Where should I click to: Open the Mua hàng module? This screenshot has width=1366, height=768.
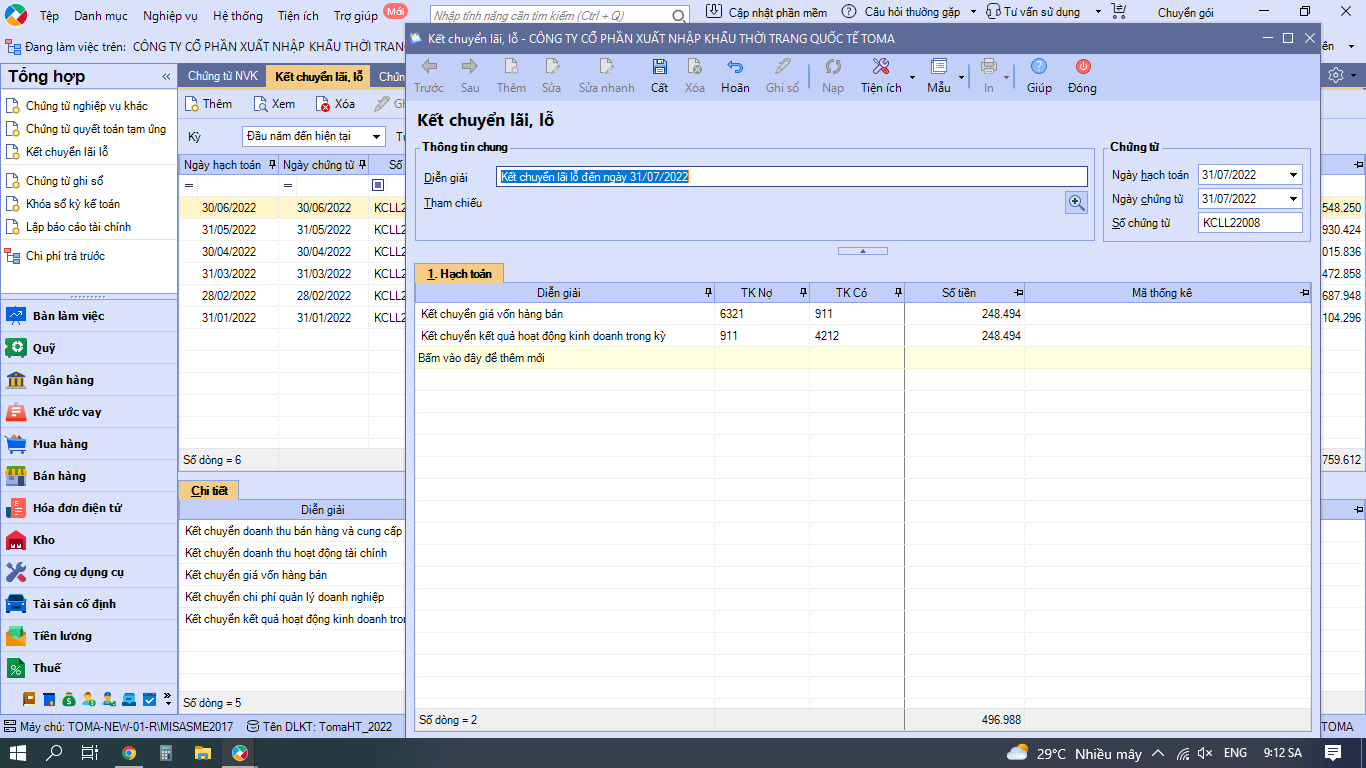90,444
